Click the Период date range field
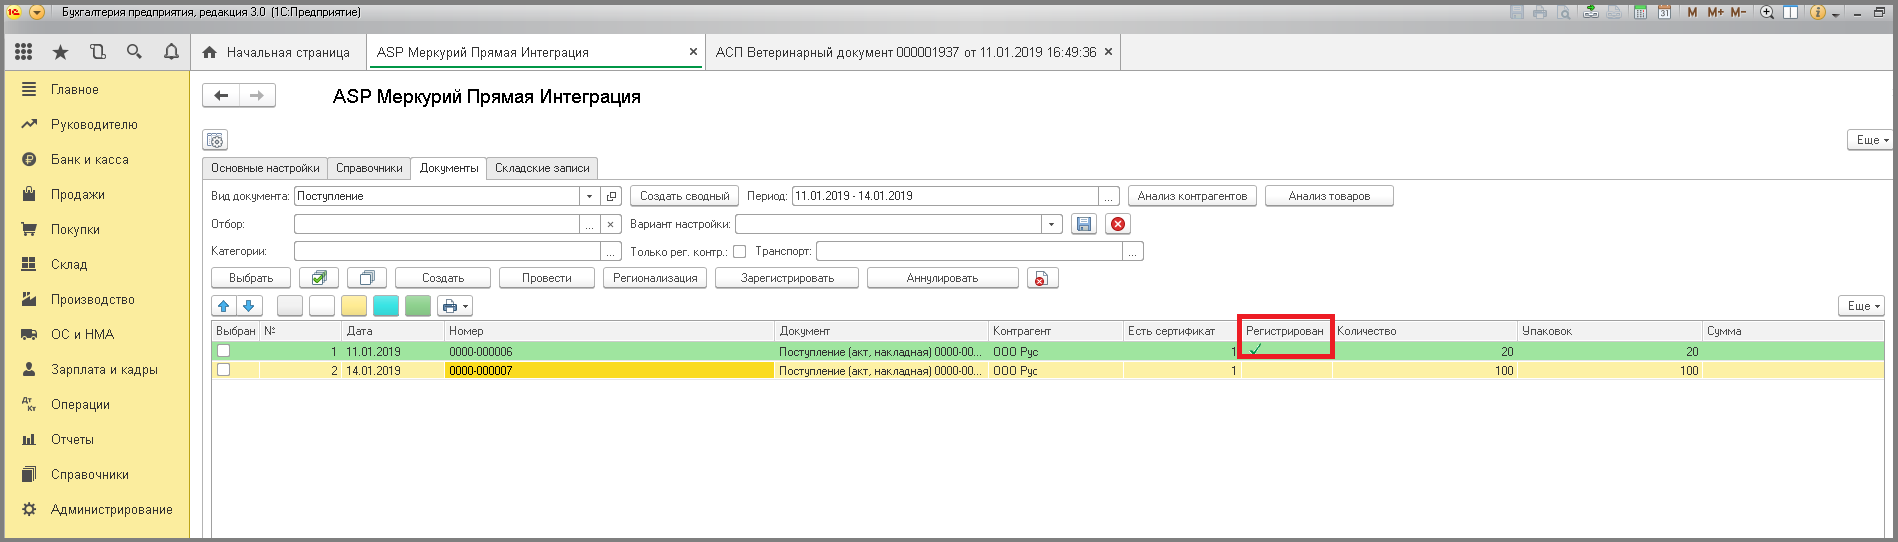 [945, 196]
